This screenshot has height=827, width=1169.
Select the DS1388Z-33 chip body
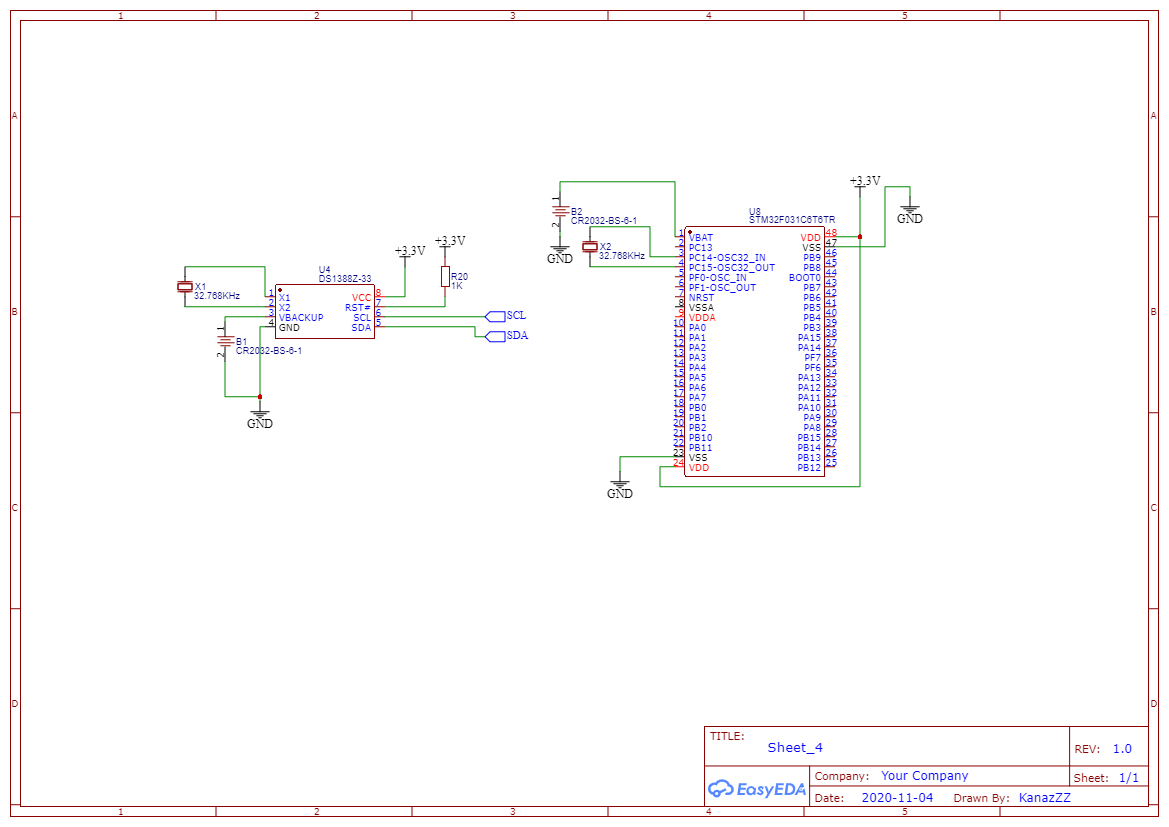click(x=325, y=312)
